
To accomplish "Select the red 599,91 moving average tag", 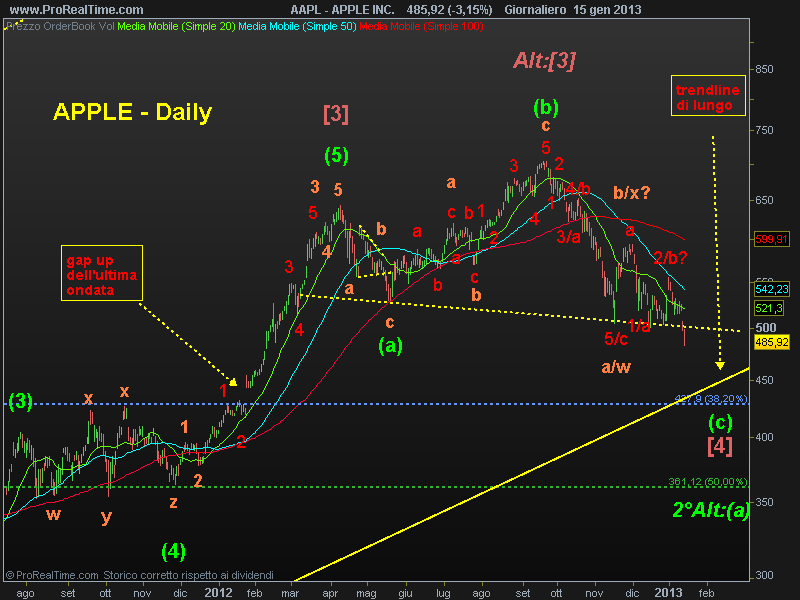I will (771, 239).
